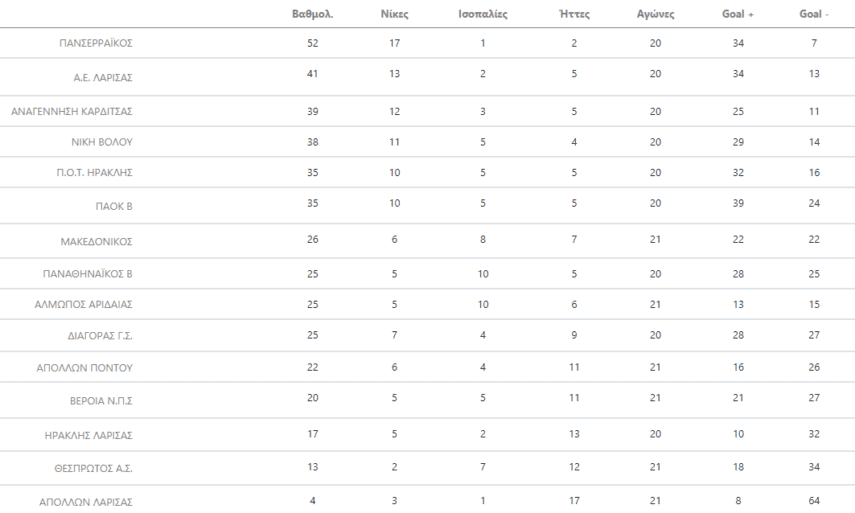Click the Νίκες column header
The width and height of the screenshot is (855, 513).
click(x=395, y=15)
